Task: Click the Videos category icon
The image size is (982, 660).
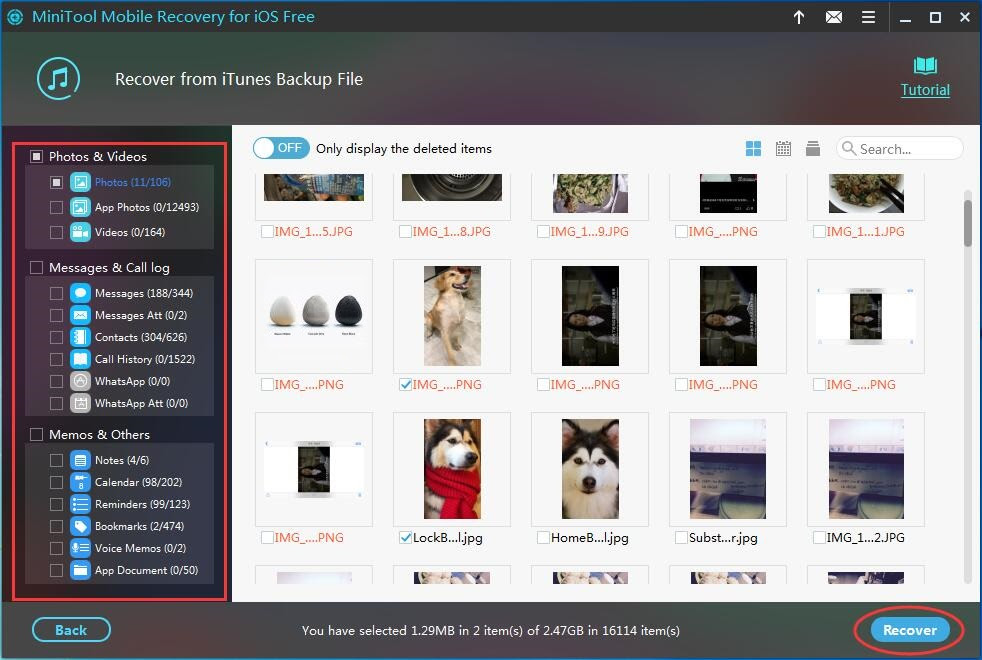Action: [80, 232]
